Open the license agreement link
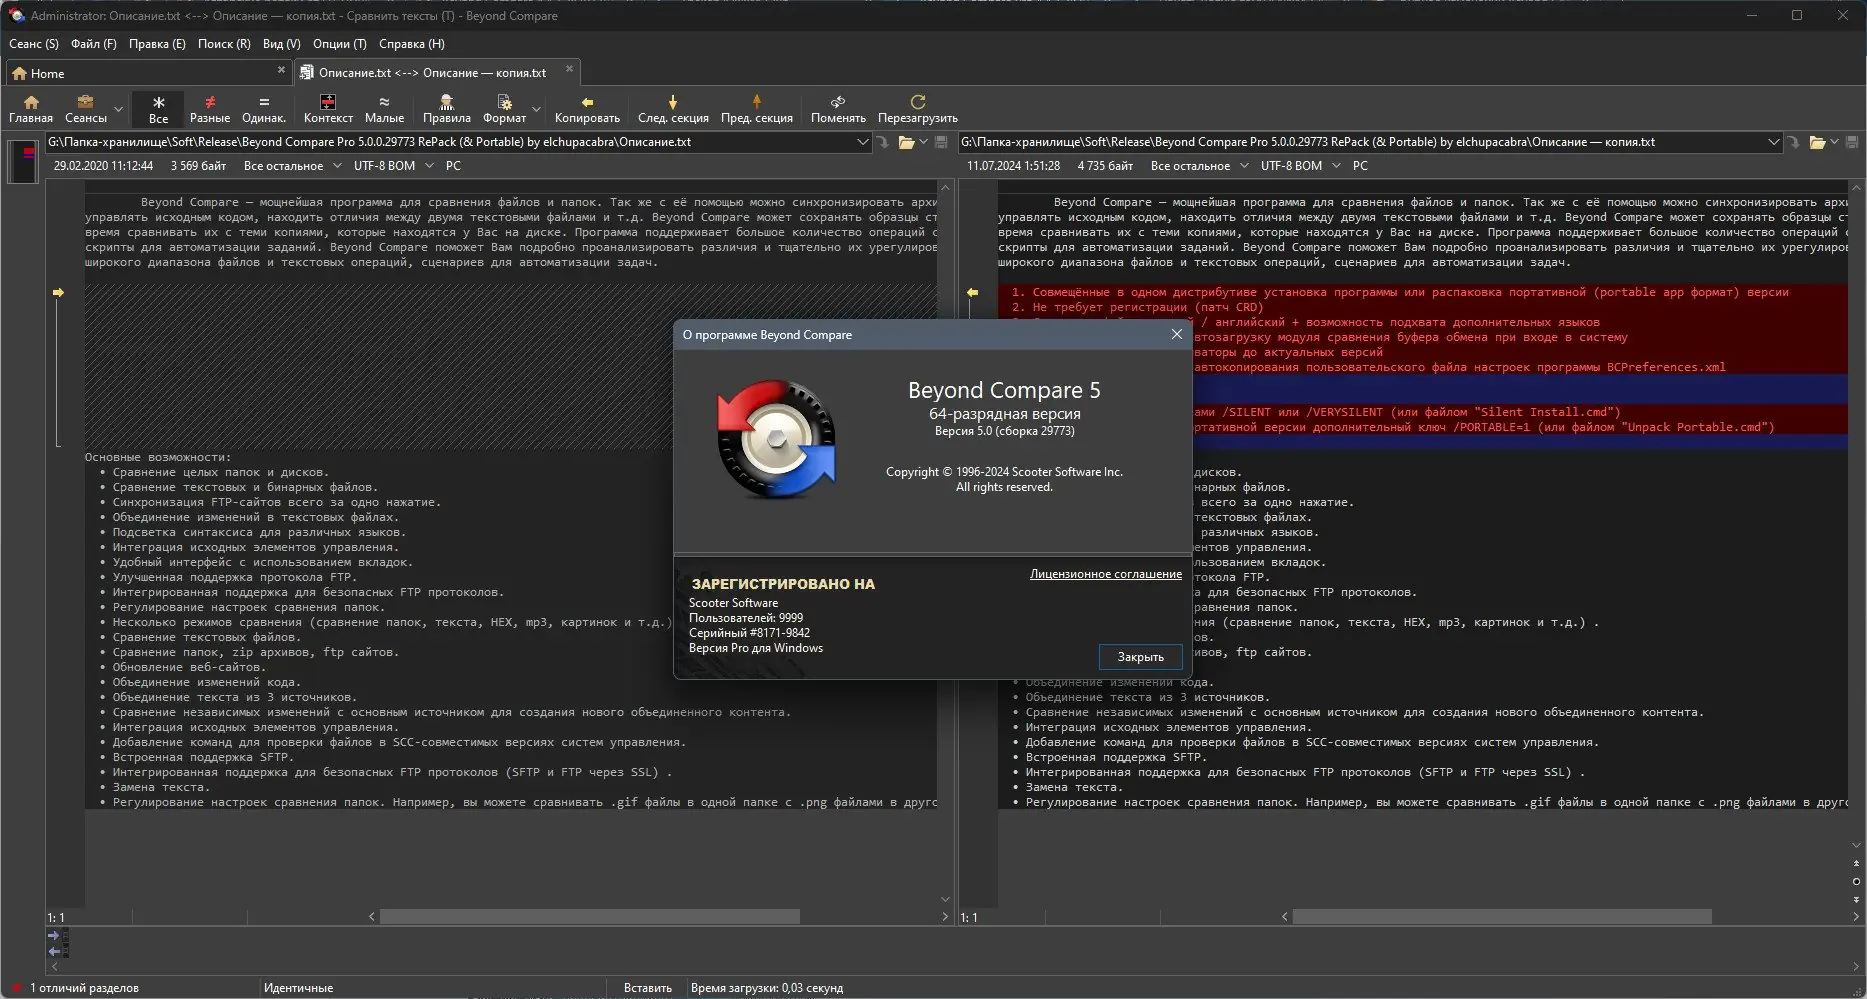 (x=1105, y=574)
